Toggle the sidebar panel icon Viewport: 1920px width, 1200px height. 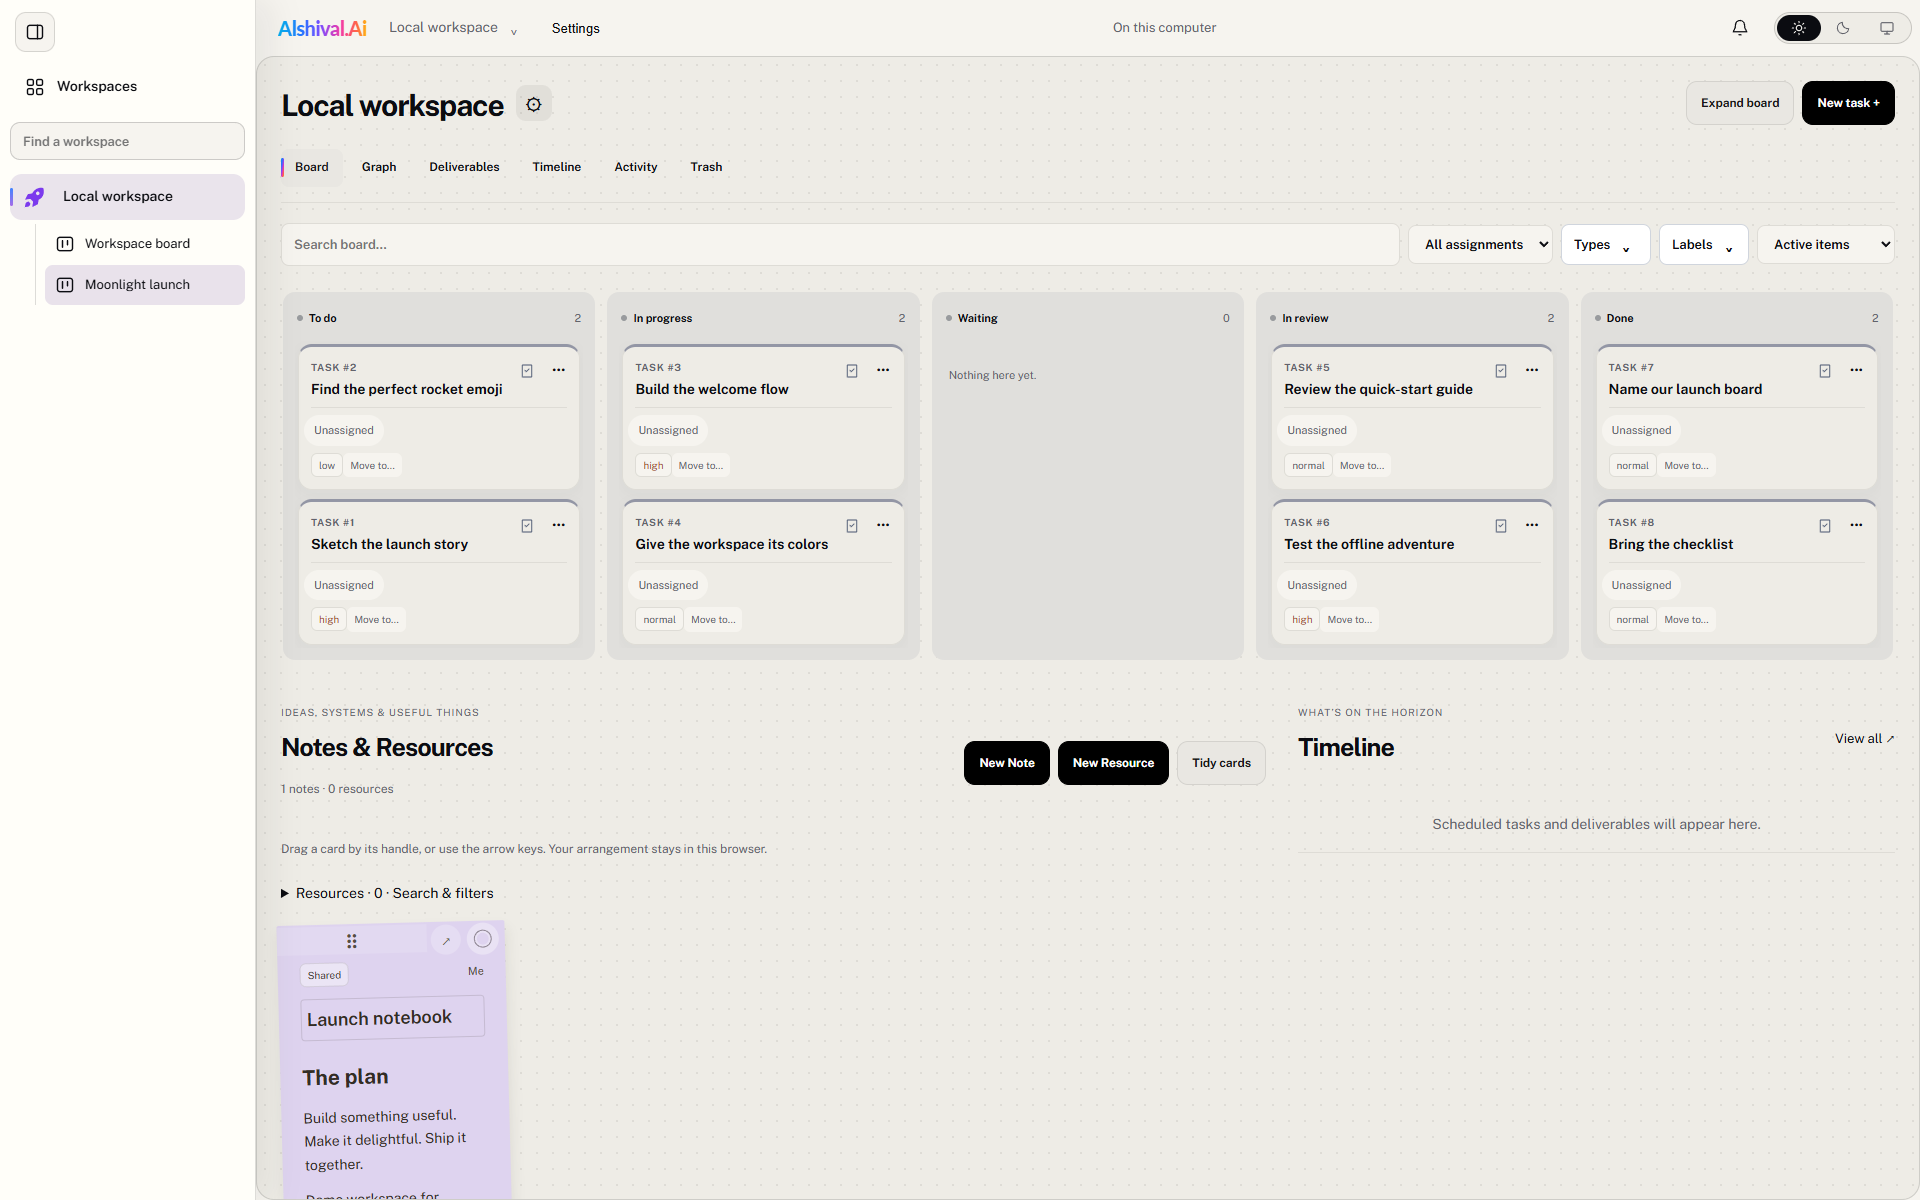point(35,32)
